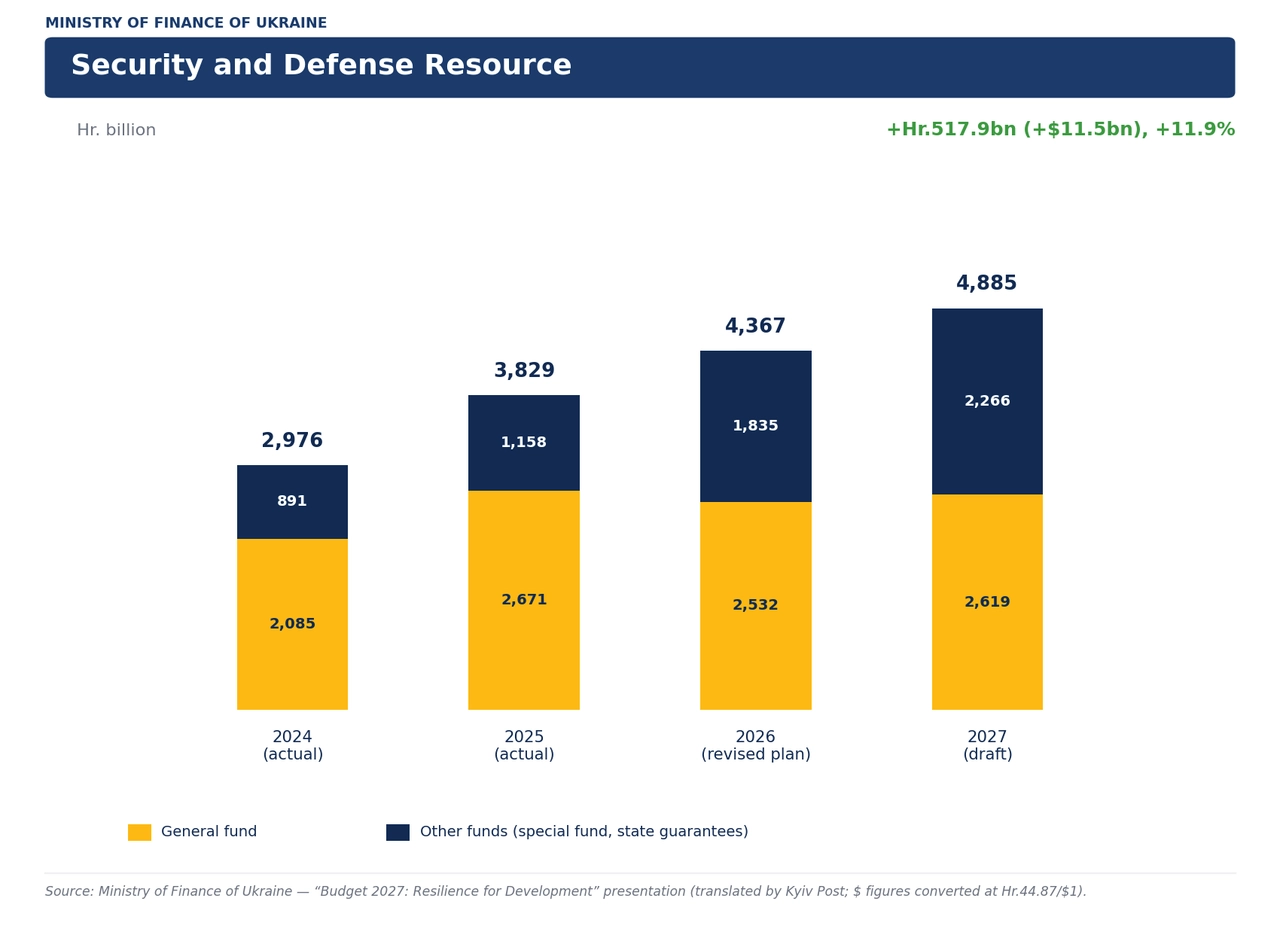Click the 2025 general fund segment 2,671
Screen dimensions: 1280x934
524,600
